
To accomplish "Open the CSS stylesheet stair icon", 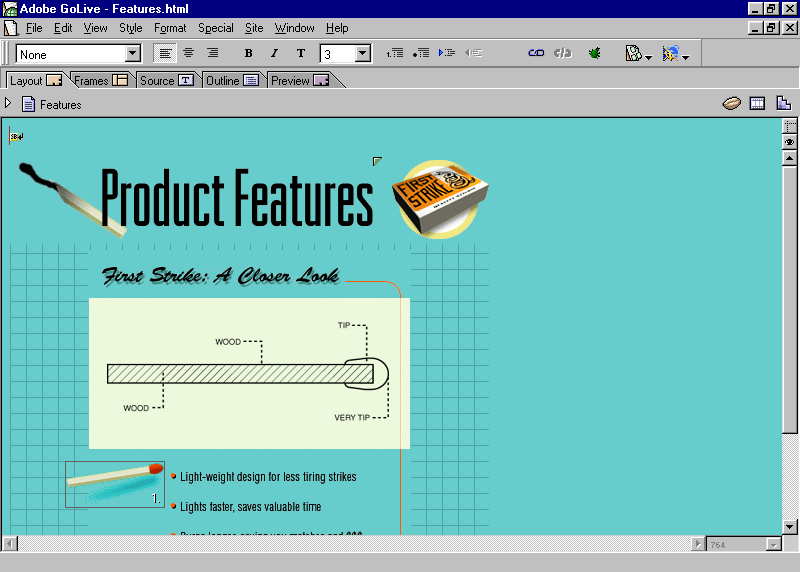I will click(784, 104).
